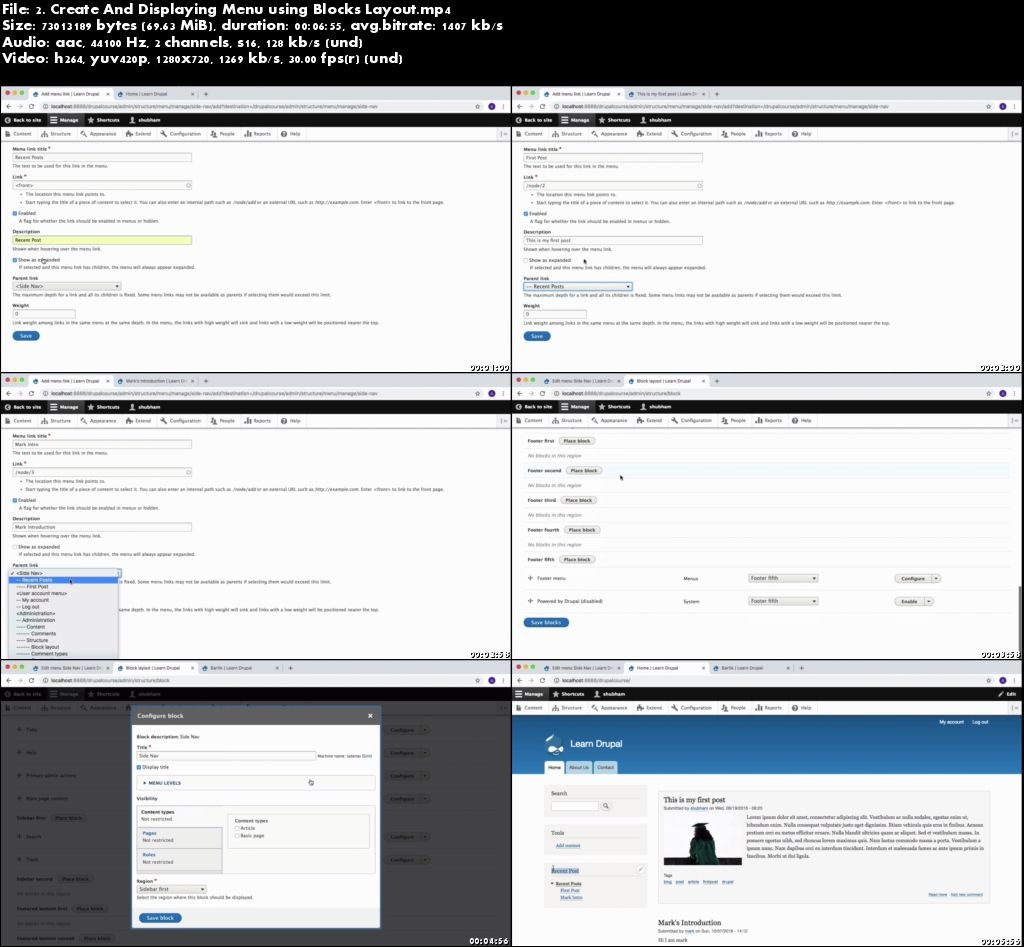Click the drag handle of the Powered by Drupal row
Viewport: 1024px width, 947px height.
click(530, 601)
